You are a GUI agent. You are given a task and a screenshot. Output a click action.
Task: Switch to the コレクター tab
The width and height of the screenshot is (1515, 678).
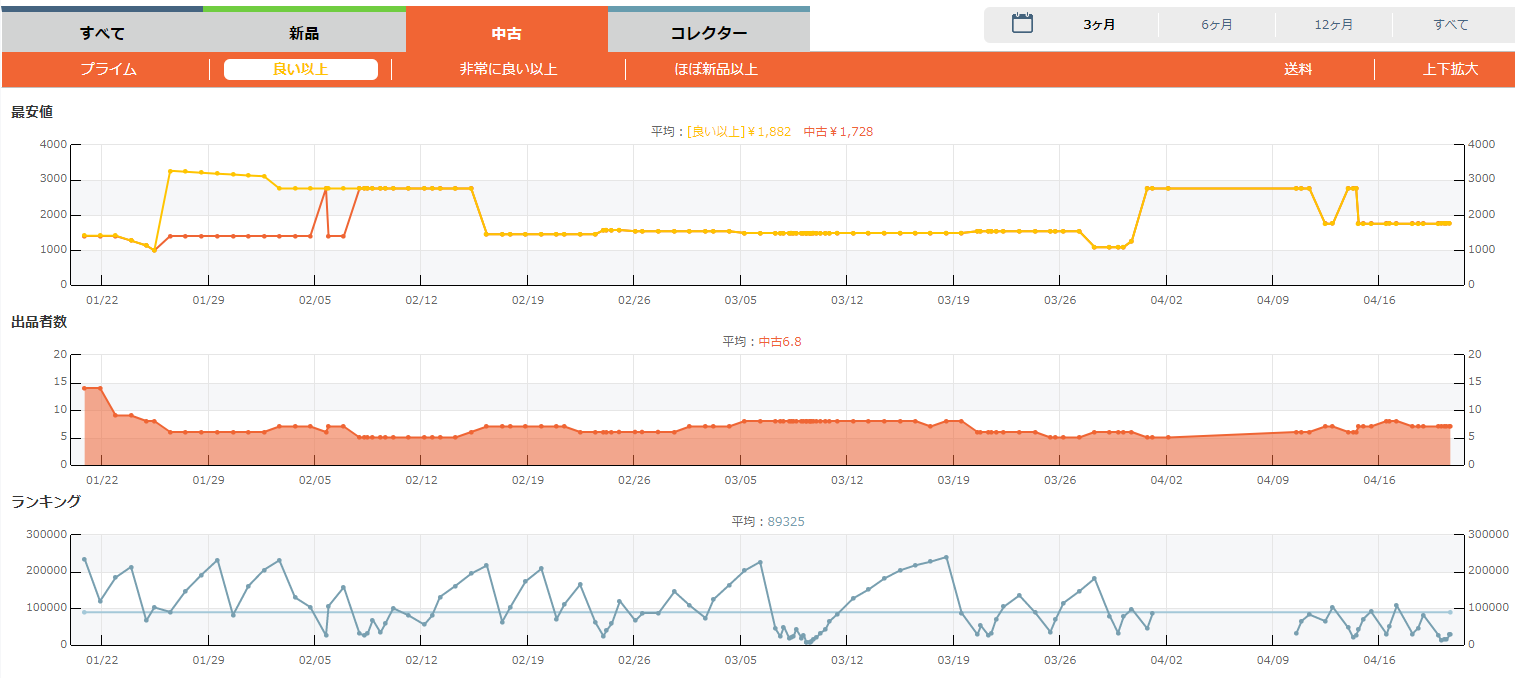[x=708, y=33]
